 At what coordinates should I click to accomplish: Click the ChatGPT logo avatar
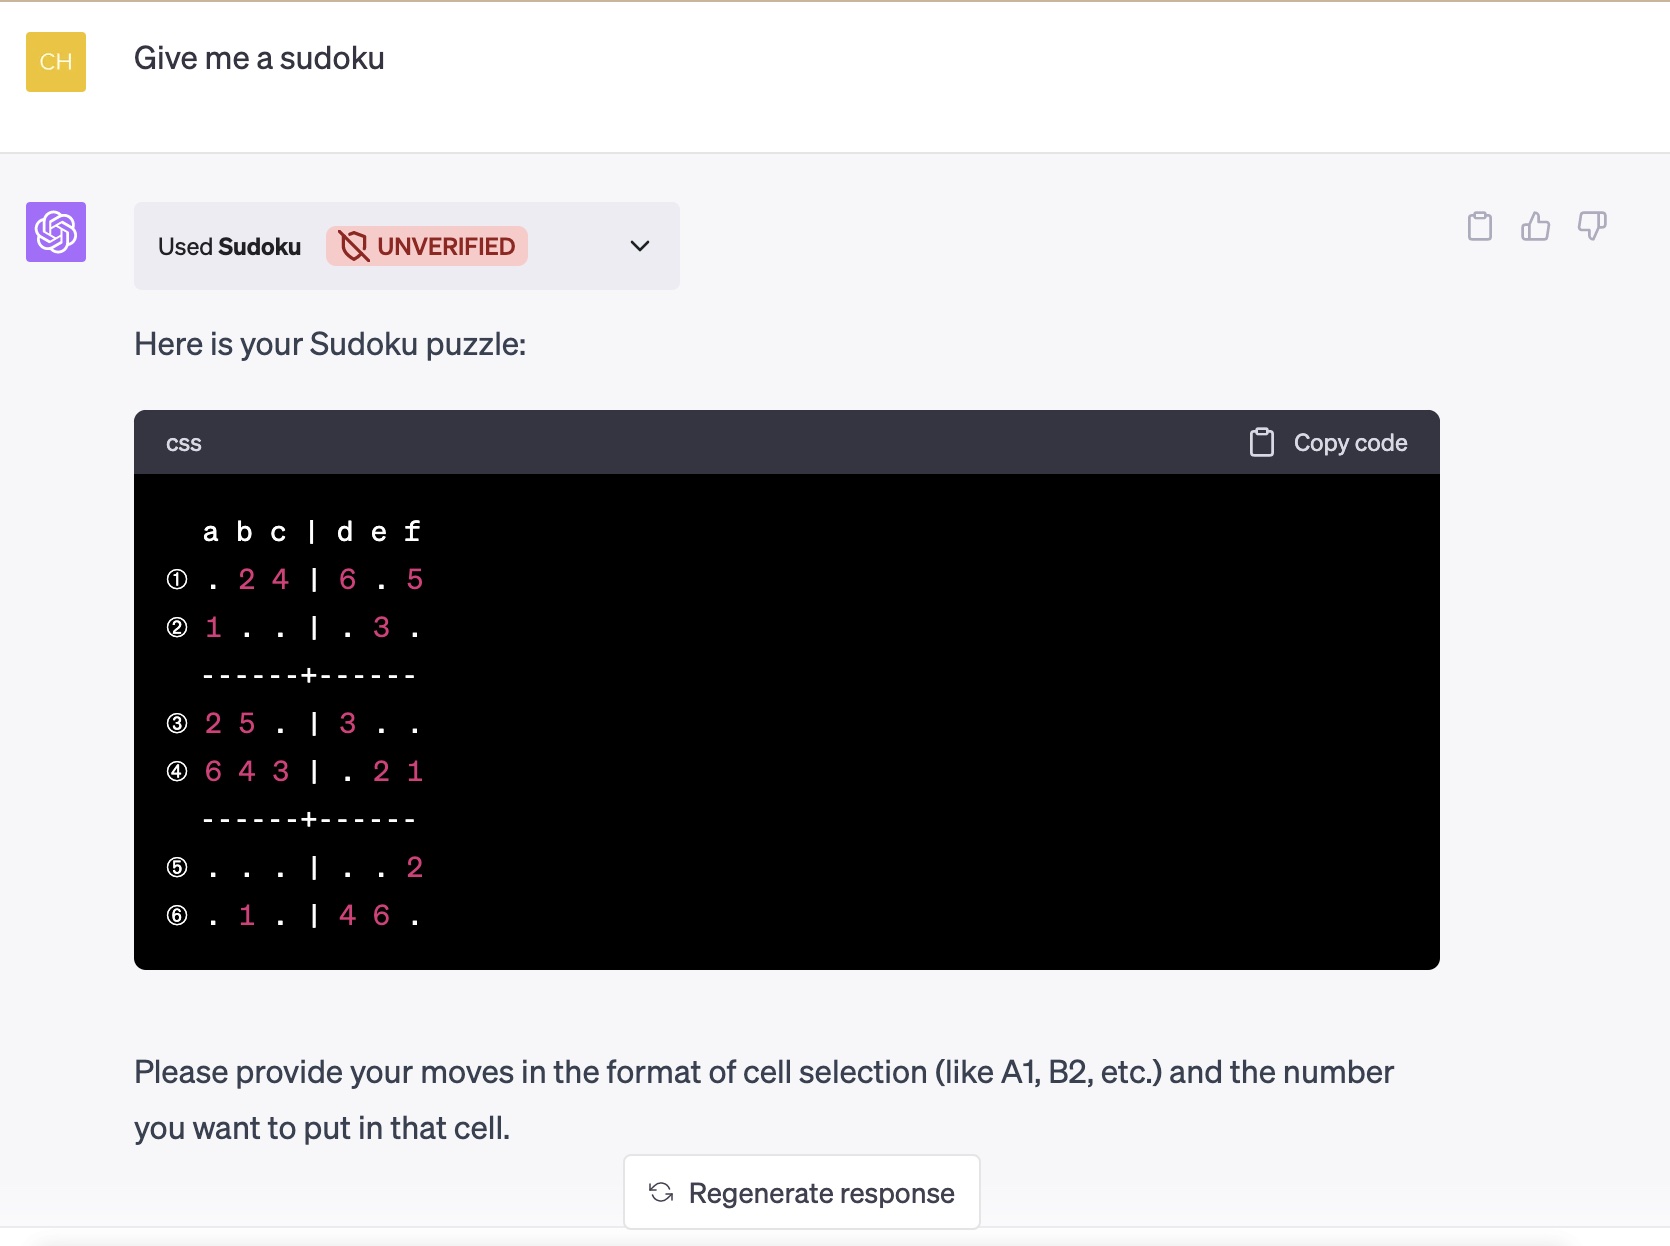55,232
